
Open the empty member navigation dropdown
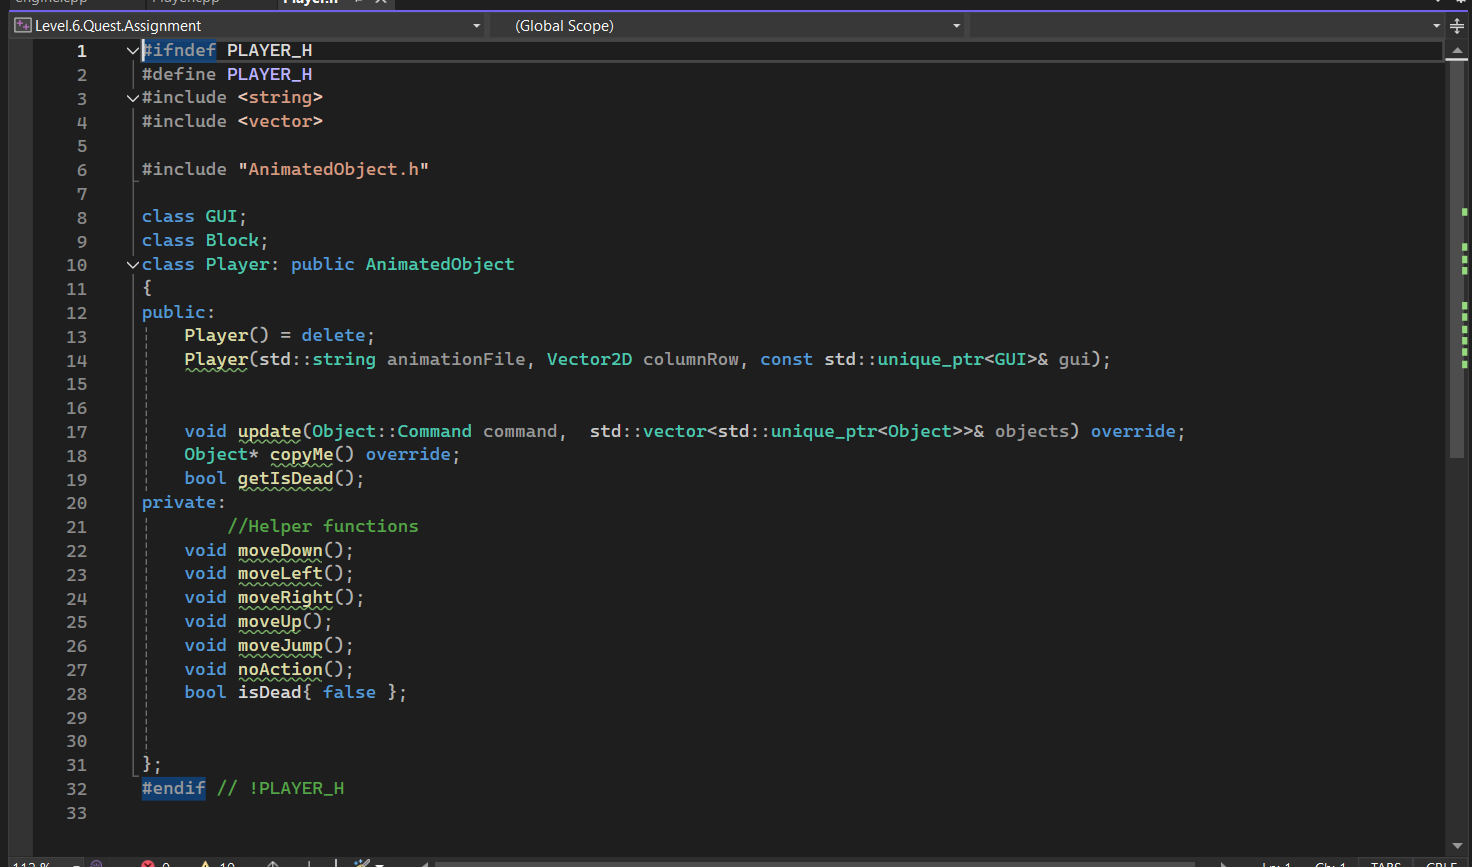click(x=1436, y=26)
